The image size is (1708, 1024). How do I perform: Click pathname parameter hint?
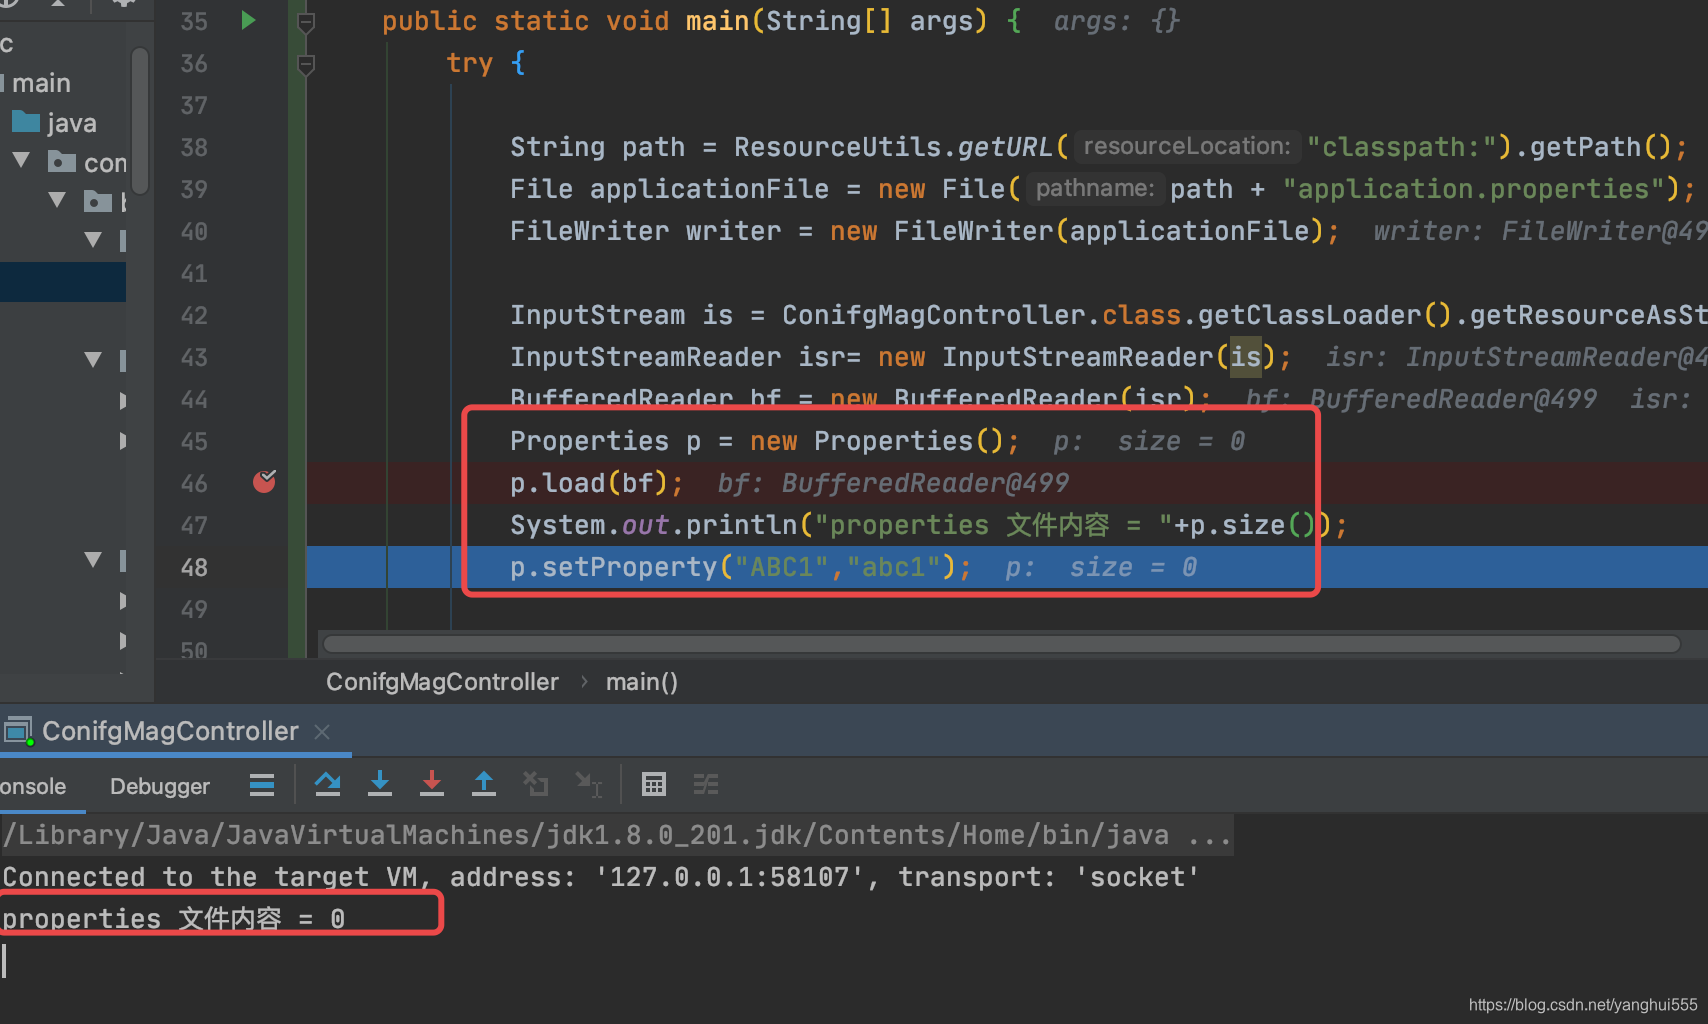pos(1095,189)
